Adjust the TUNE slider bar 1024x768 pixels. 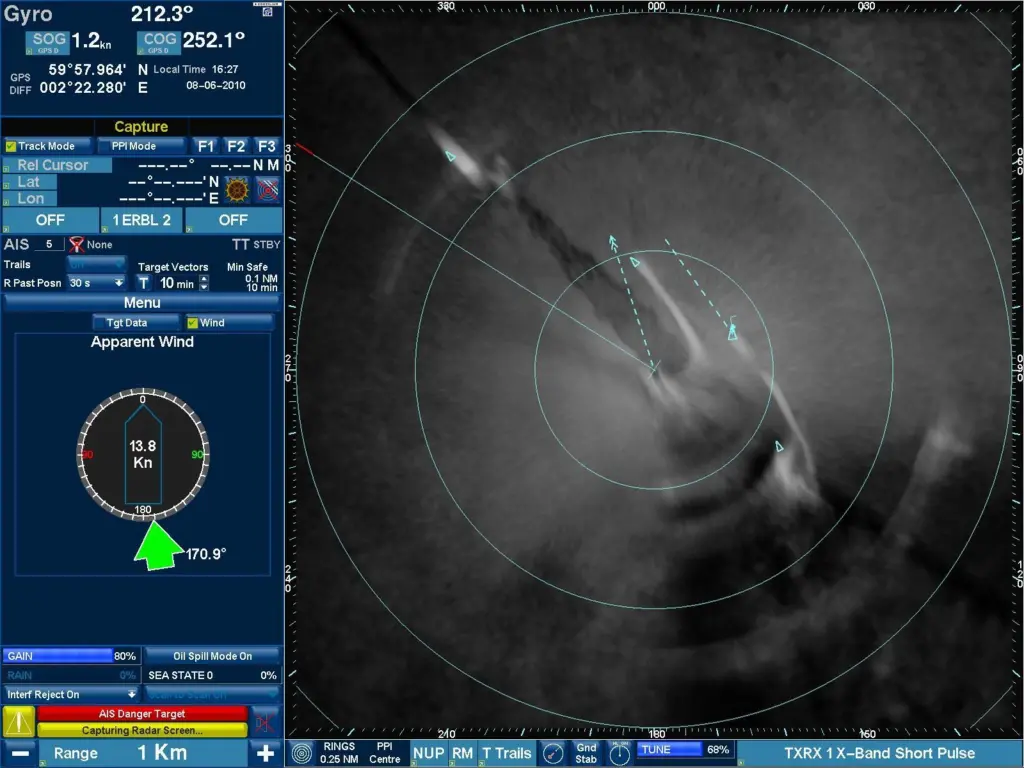684,750
